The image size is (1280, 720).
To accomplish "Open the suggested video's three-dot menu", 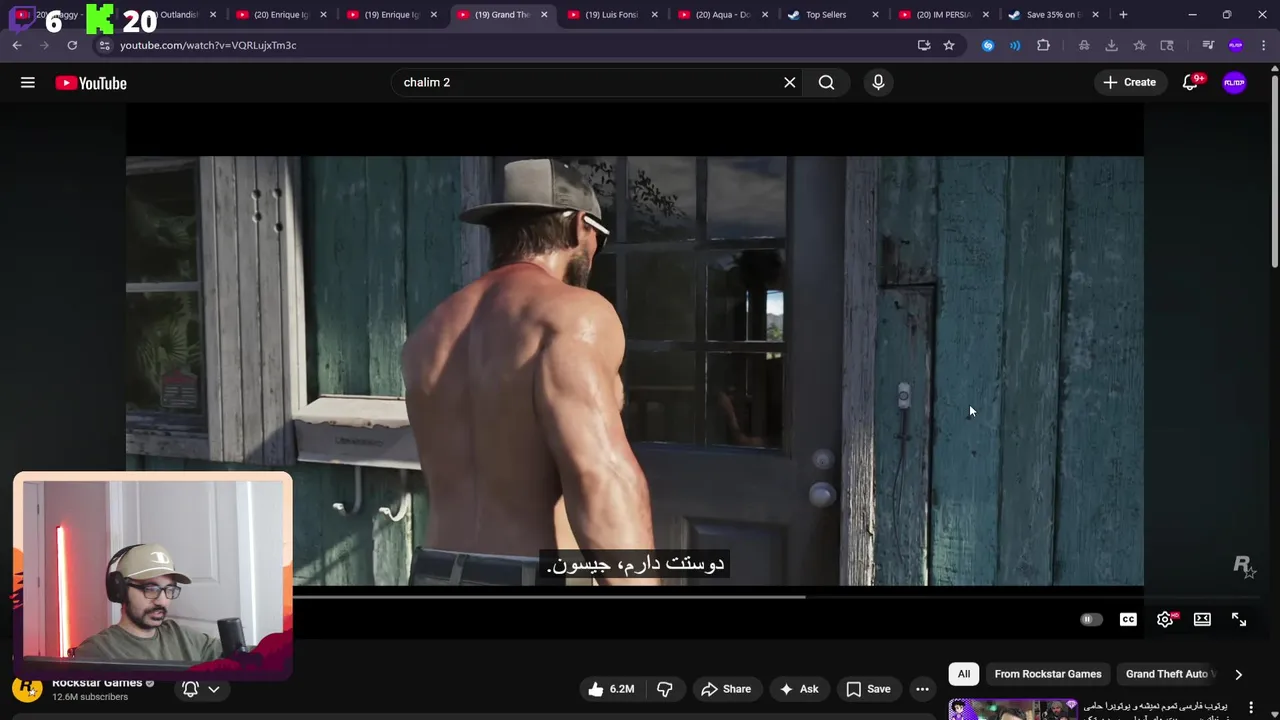I will (1251, 707).
